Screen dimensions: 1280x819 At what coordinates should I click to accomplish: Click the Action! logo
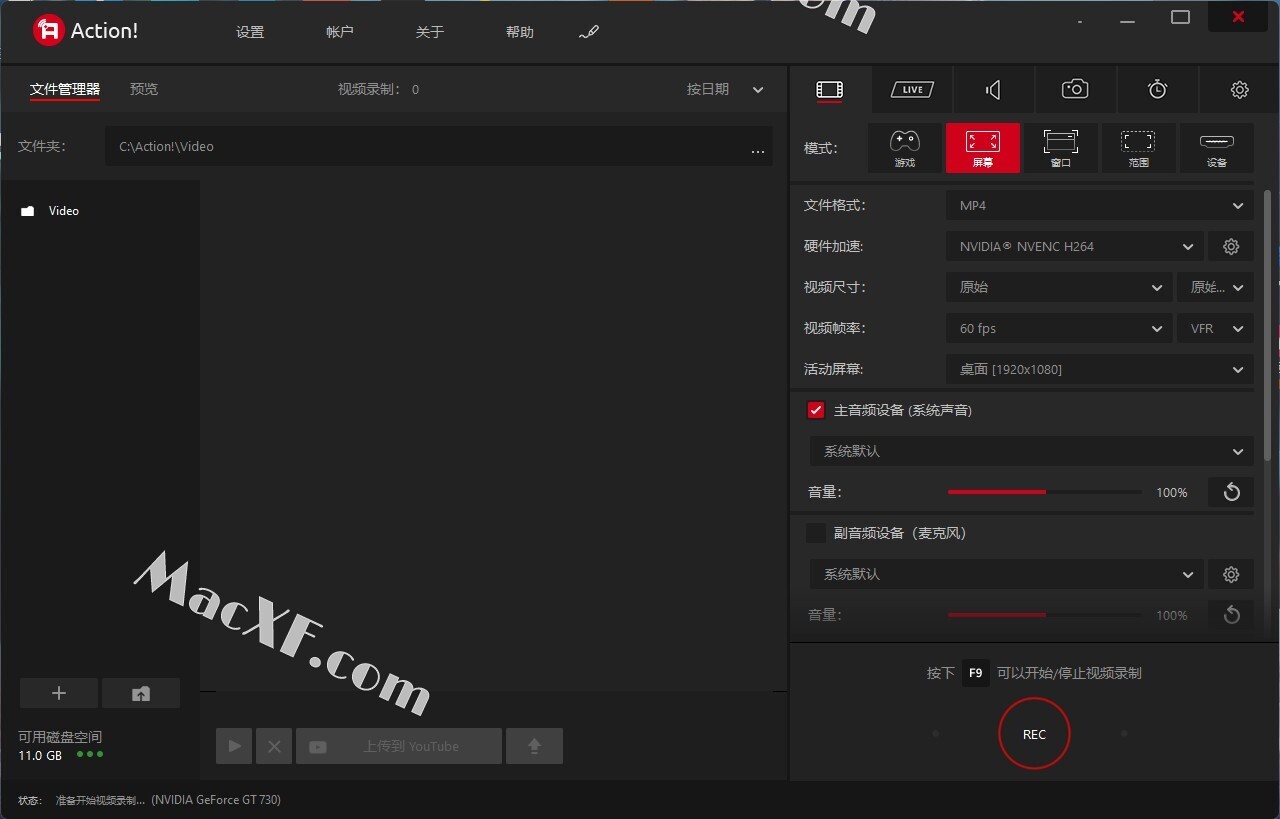coord(85,31)
